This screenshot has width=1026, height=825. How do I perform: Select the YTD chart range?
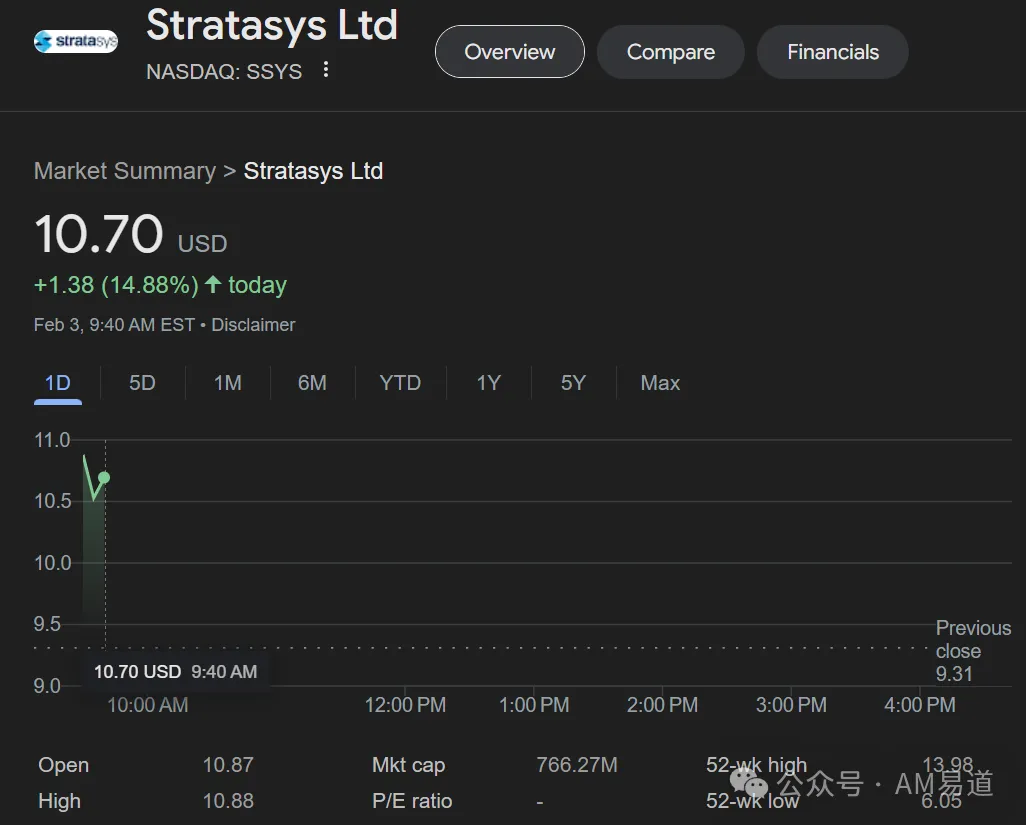(x=400, y=383)
